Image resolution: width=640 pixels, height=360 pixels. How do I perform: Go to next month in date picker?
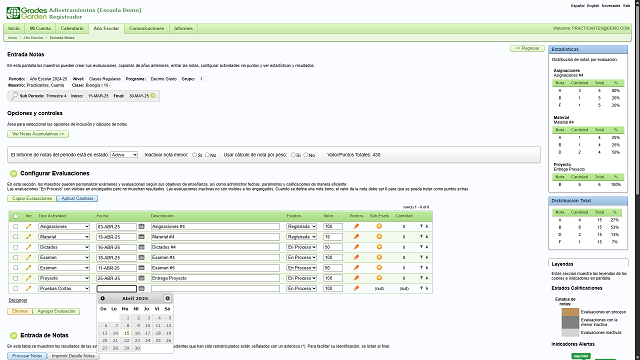167,298
